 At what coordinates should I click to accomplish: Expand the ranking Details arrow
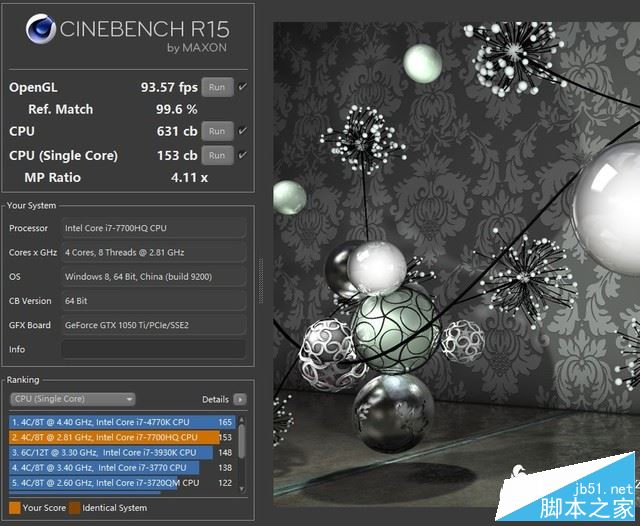click(x=240, y=399)
